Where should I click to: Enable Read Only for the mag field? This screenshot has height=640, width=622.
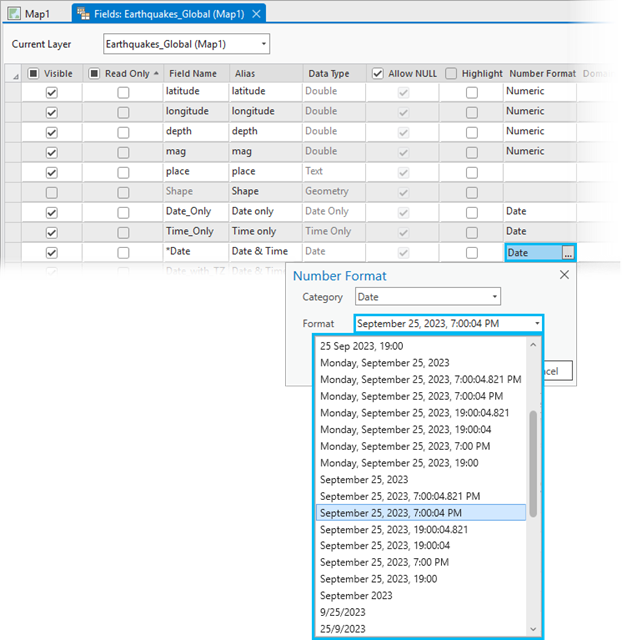123,152
